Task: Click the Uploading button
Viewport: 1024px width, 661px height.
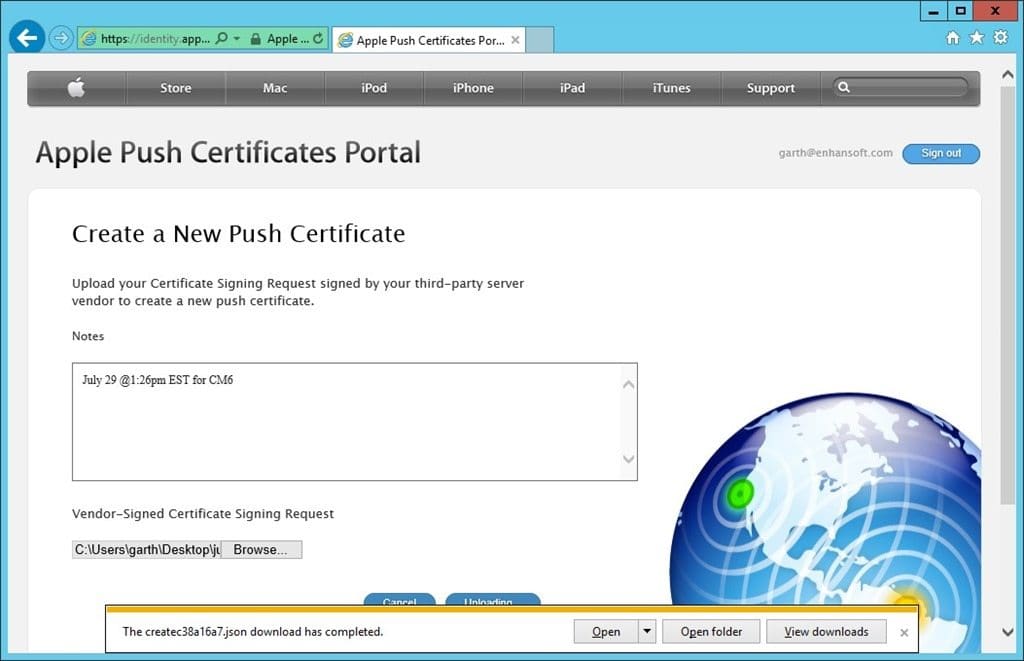Action: click(493, 600)
